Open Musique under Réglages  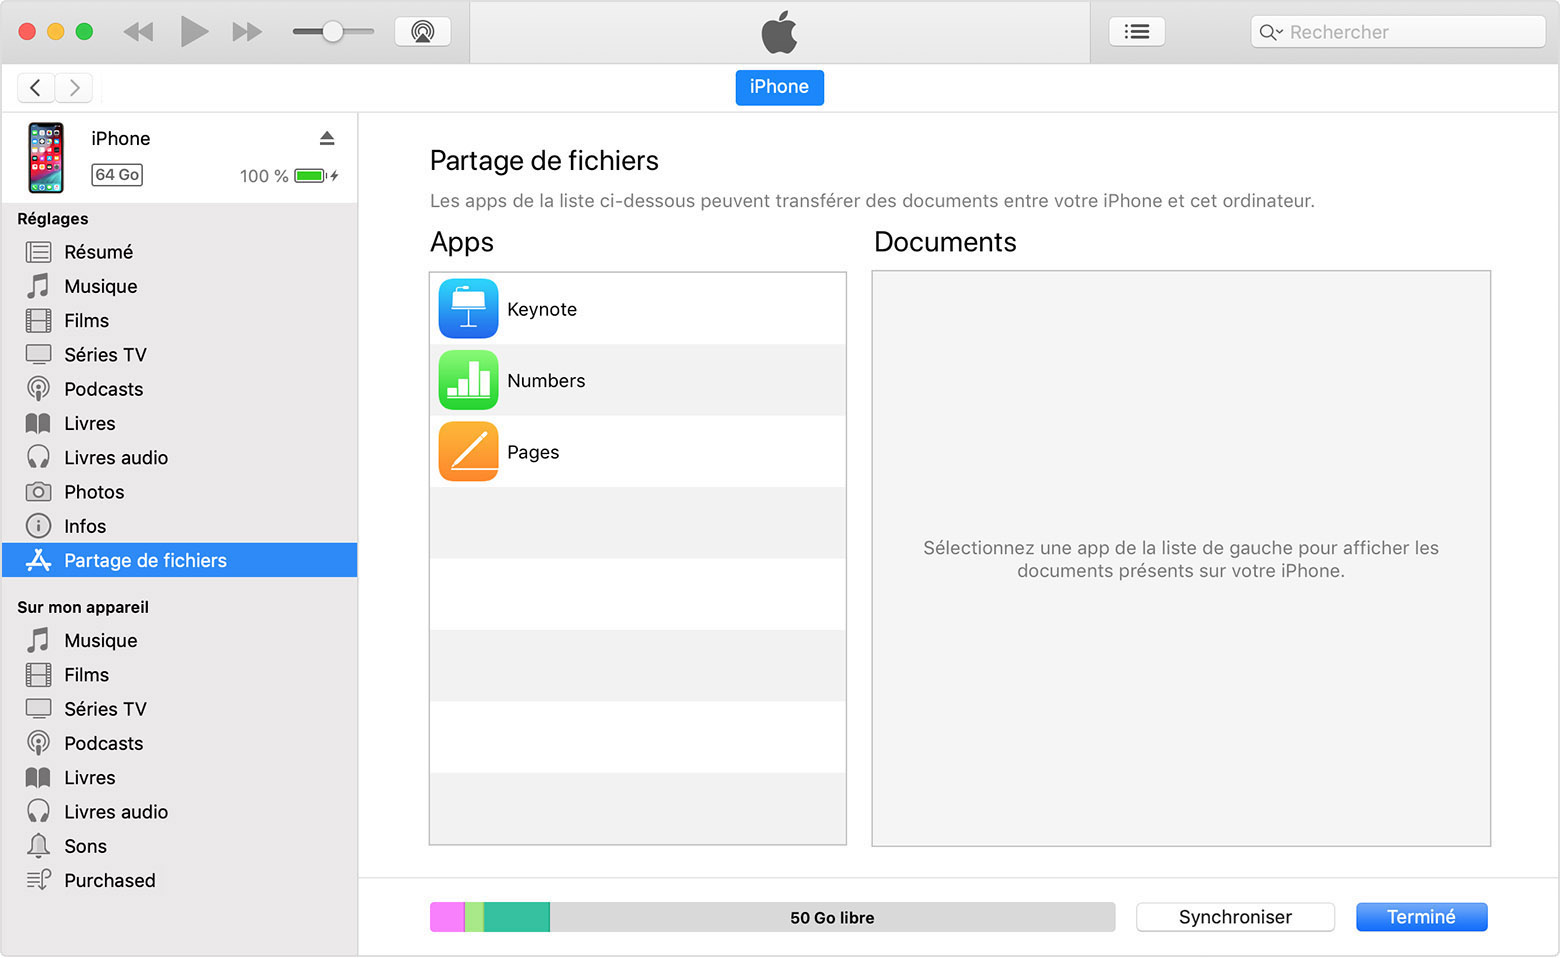click(180, 286)
